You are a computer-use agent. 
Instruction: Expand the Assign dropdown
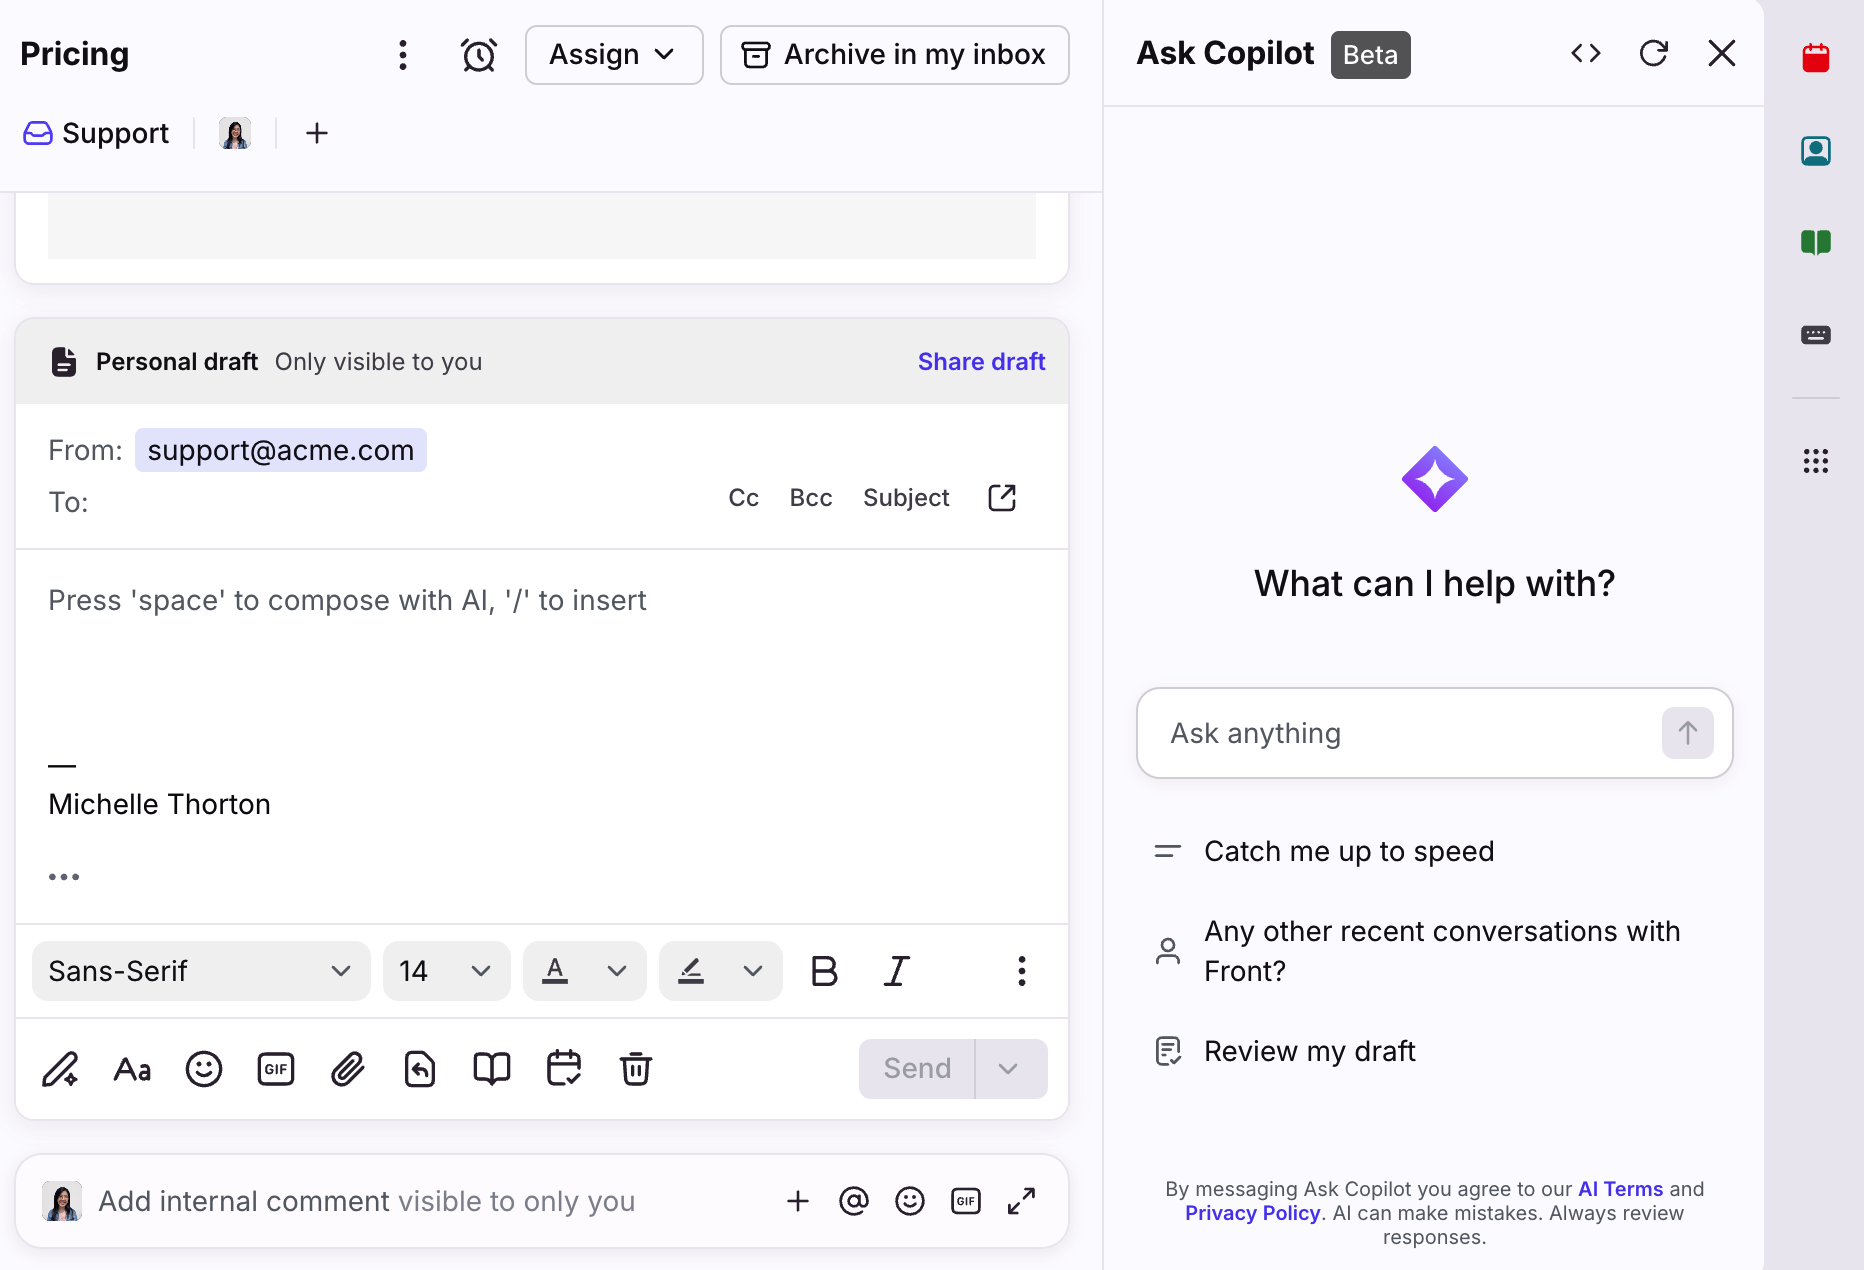point(613,55)
